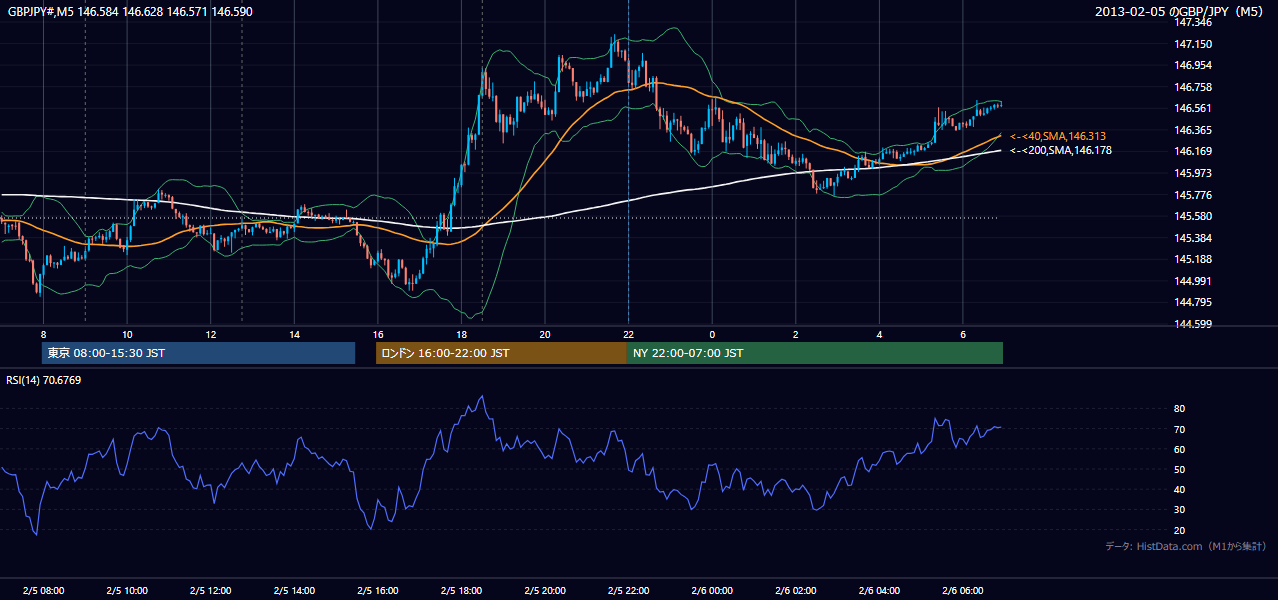Click the RSI scale level 40
This screenshot has width=1278, height=600.
coord(1180,489)
